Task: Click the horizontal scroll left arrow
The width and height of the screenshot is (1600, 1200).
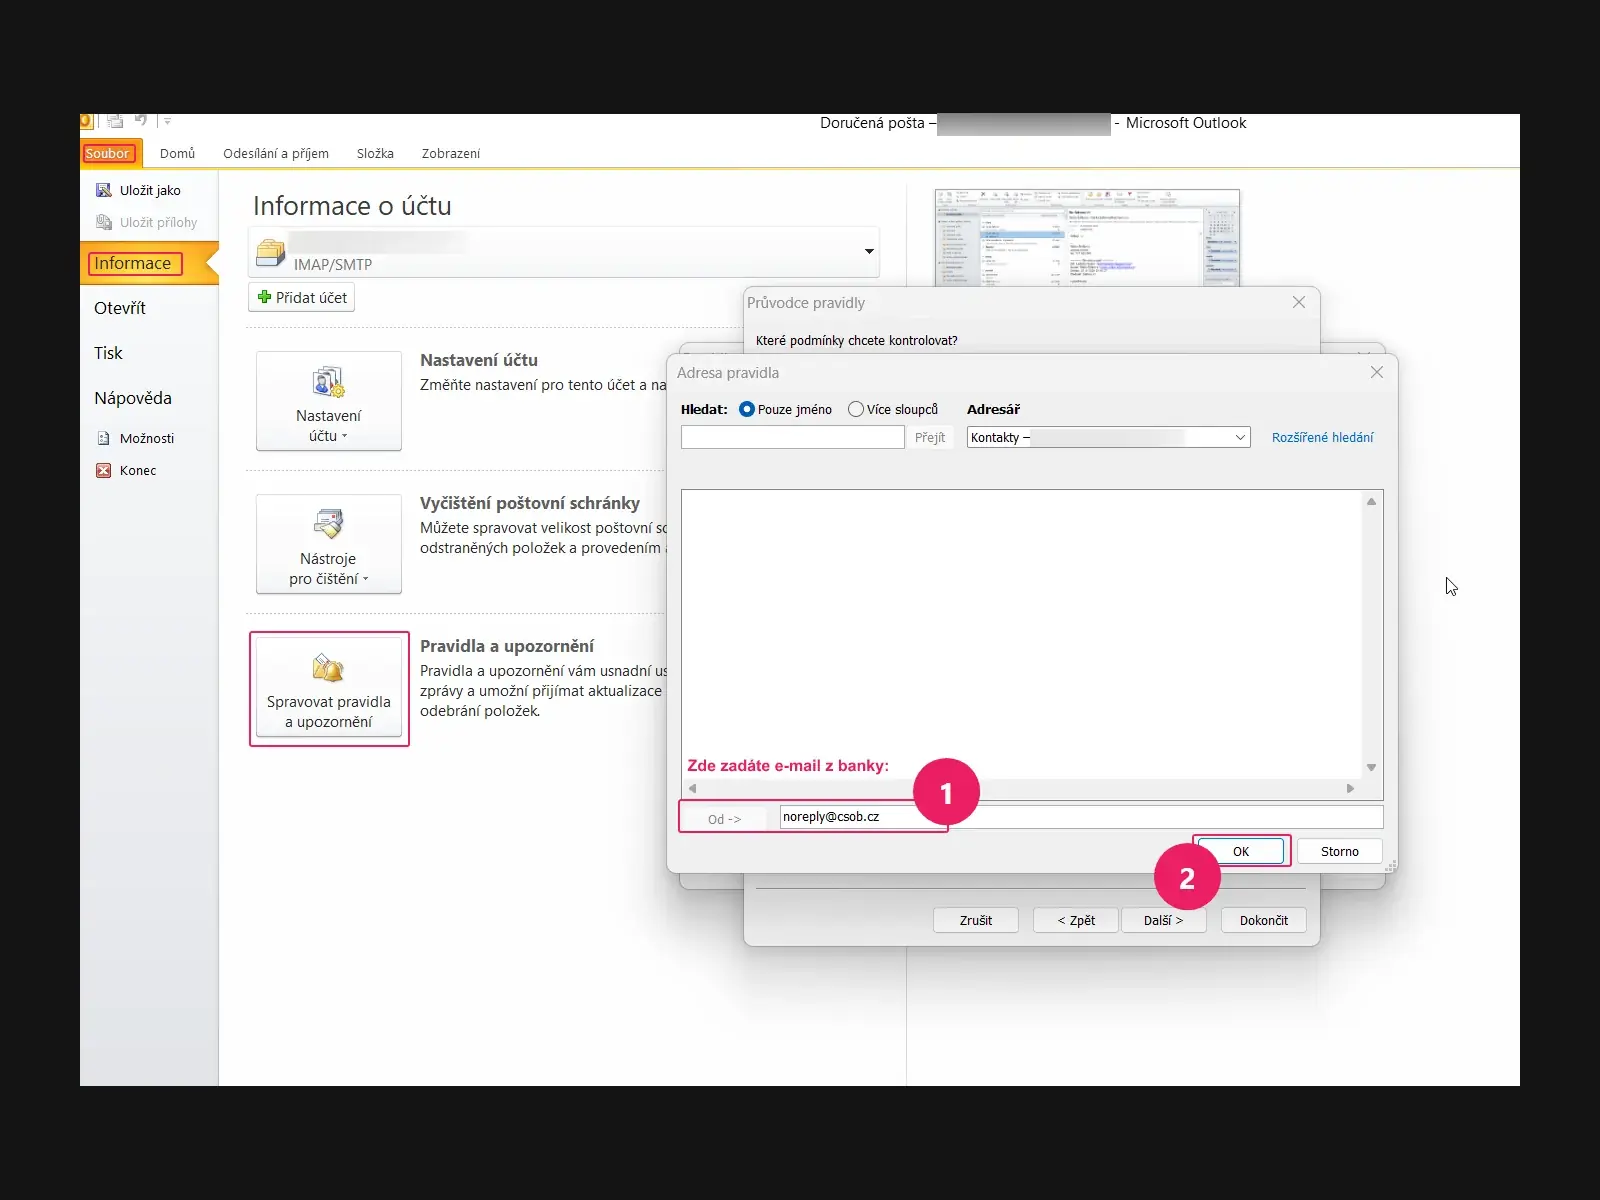Action: point(692,788)
